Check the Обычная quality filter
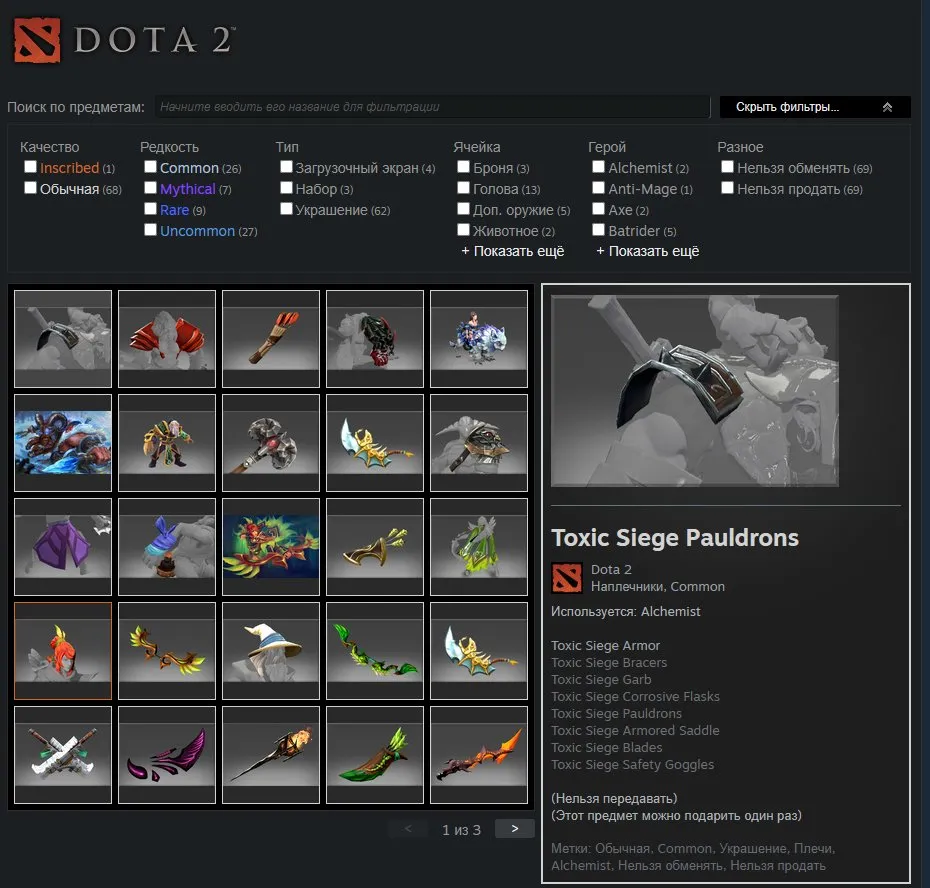The height and width of the screenshot is (888, 930). click(30, 188)
